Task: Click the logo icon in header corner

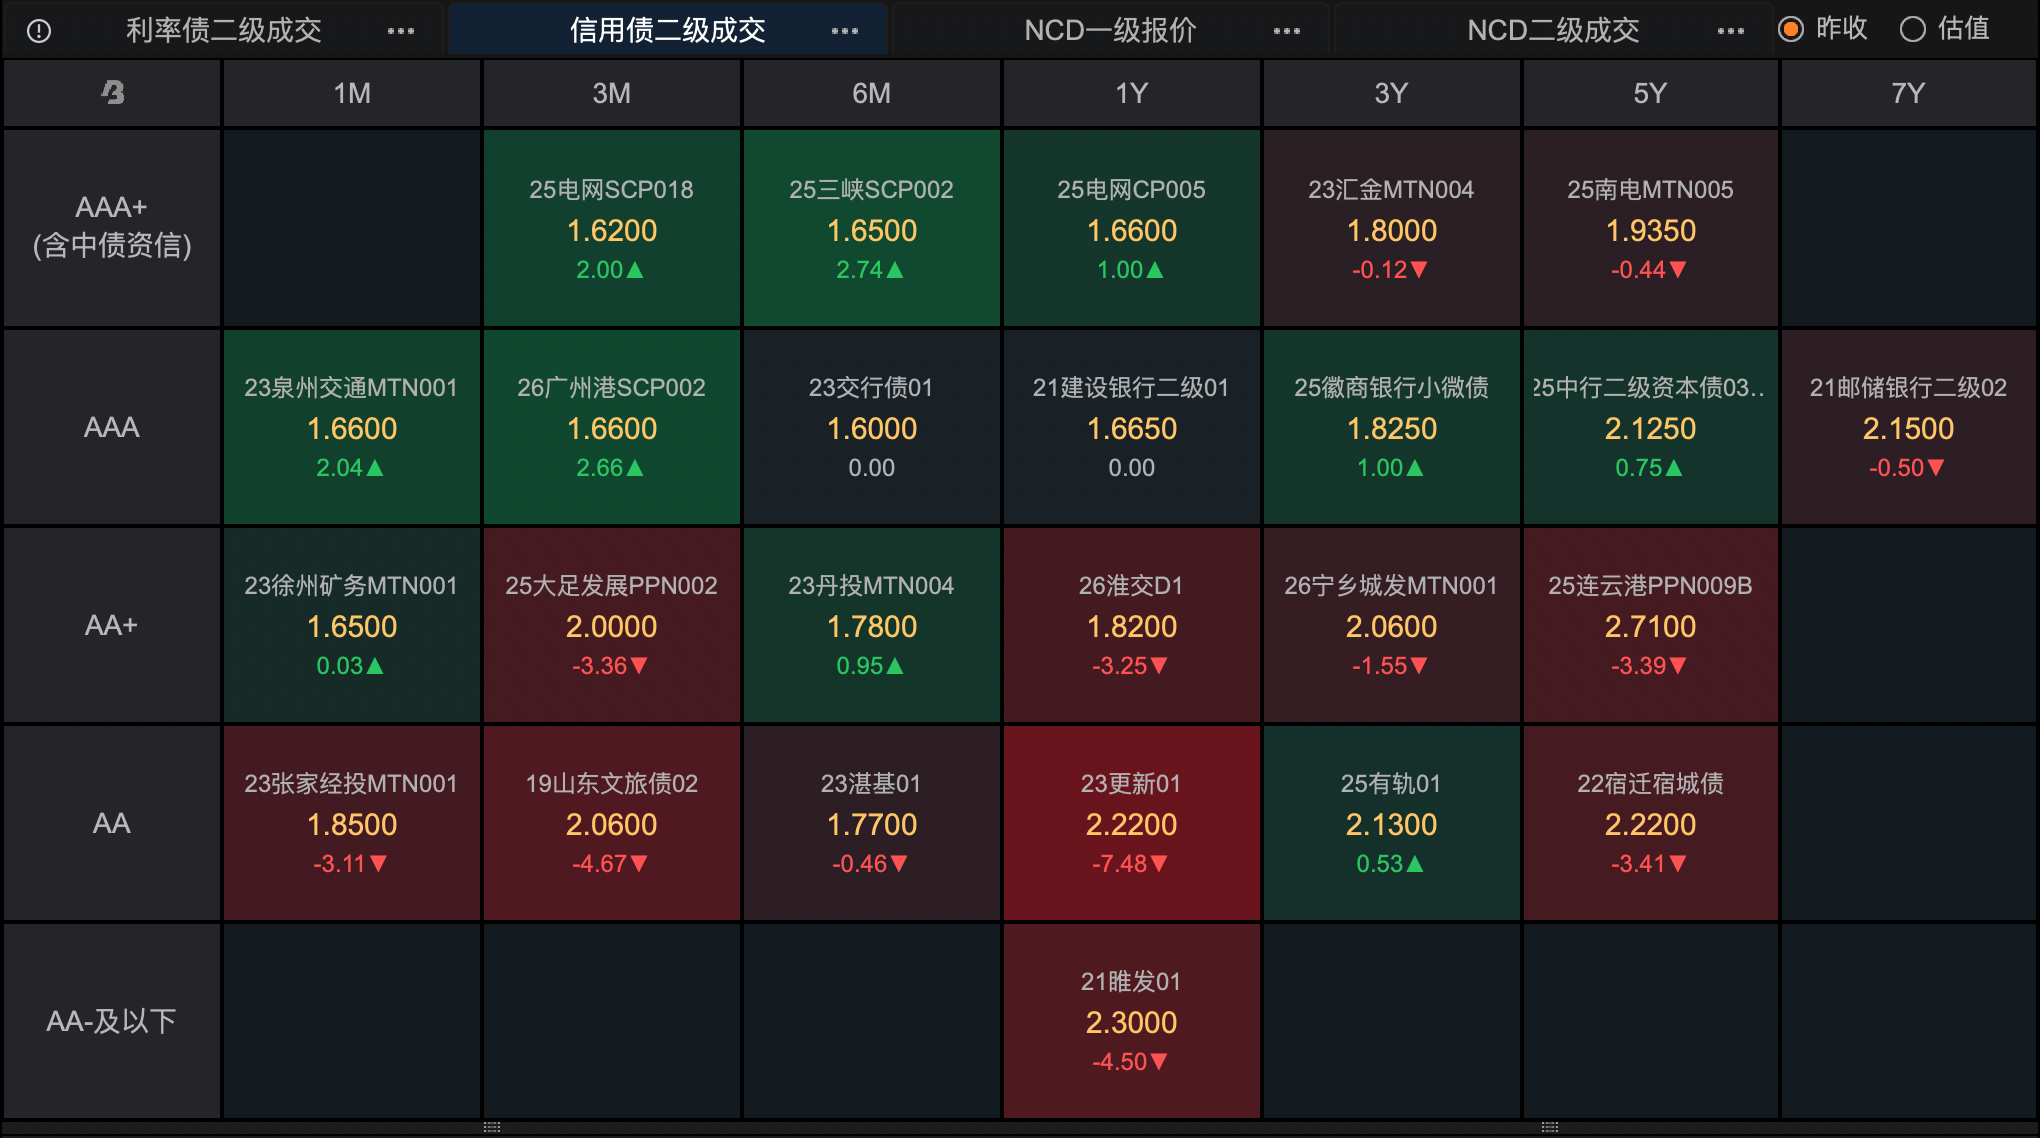Action: click(x=112, y=93)
